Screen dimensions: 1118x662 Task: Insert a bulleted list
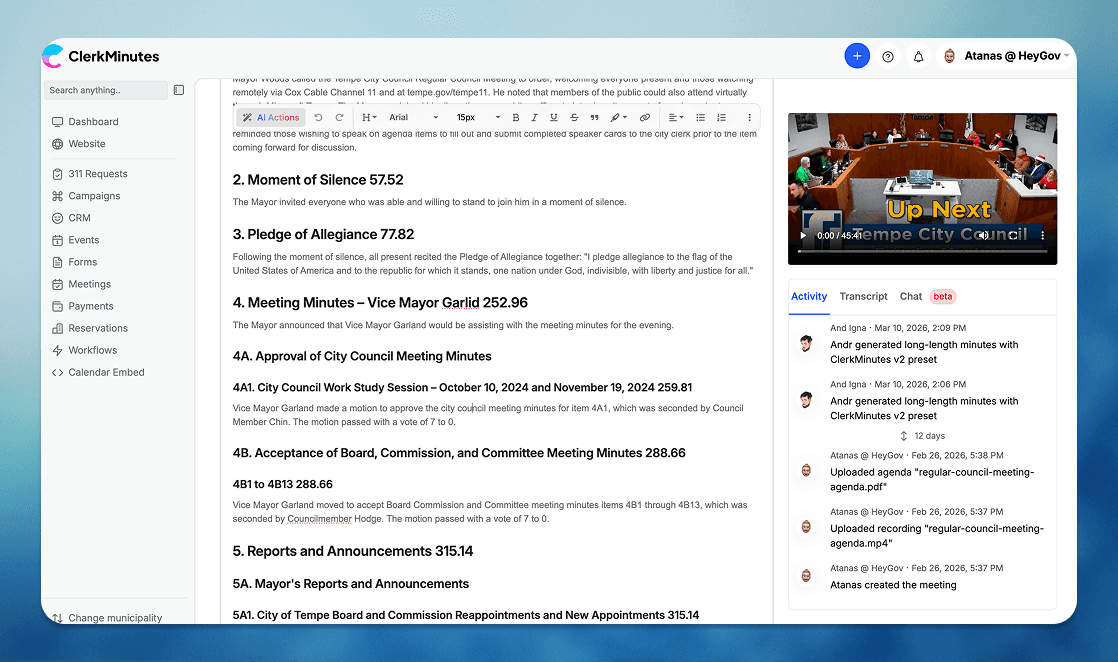coord(700,118)
